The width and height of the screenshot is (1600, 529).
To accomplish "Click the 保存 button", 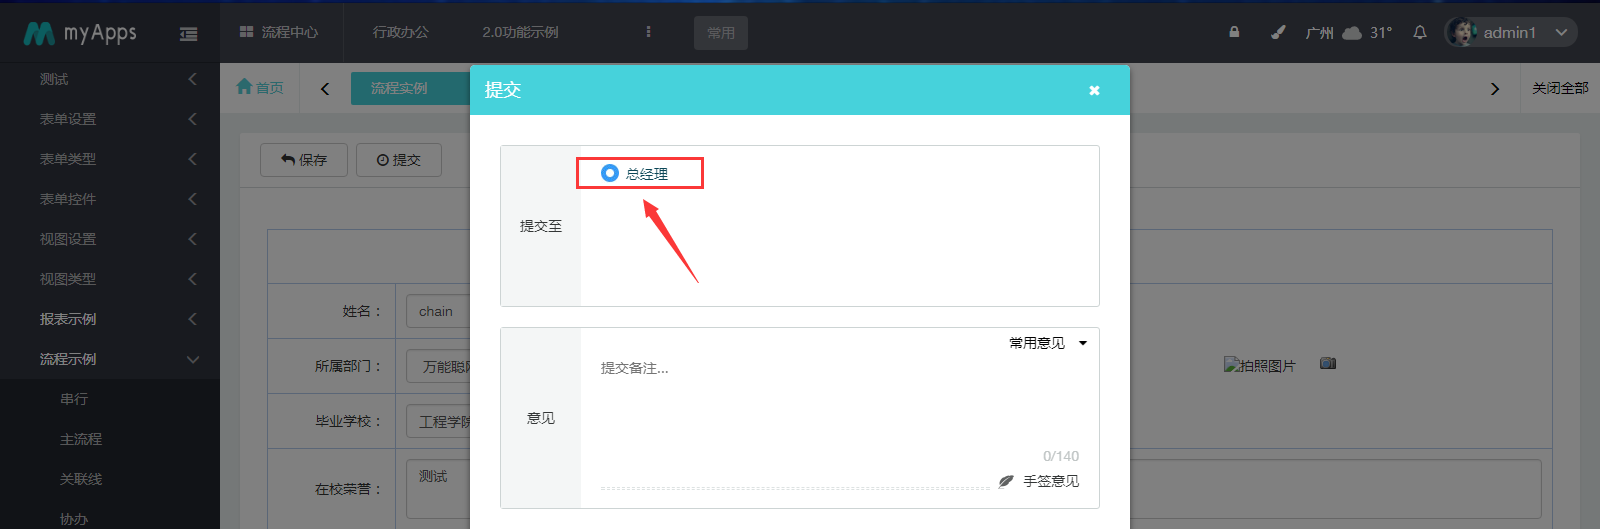I will click(x=304, y=160).
